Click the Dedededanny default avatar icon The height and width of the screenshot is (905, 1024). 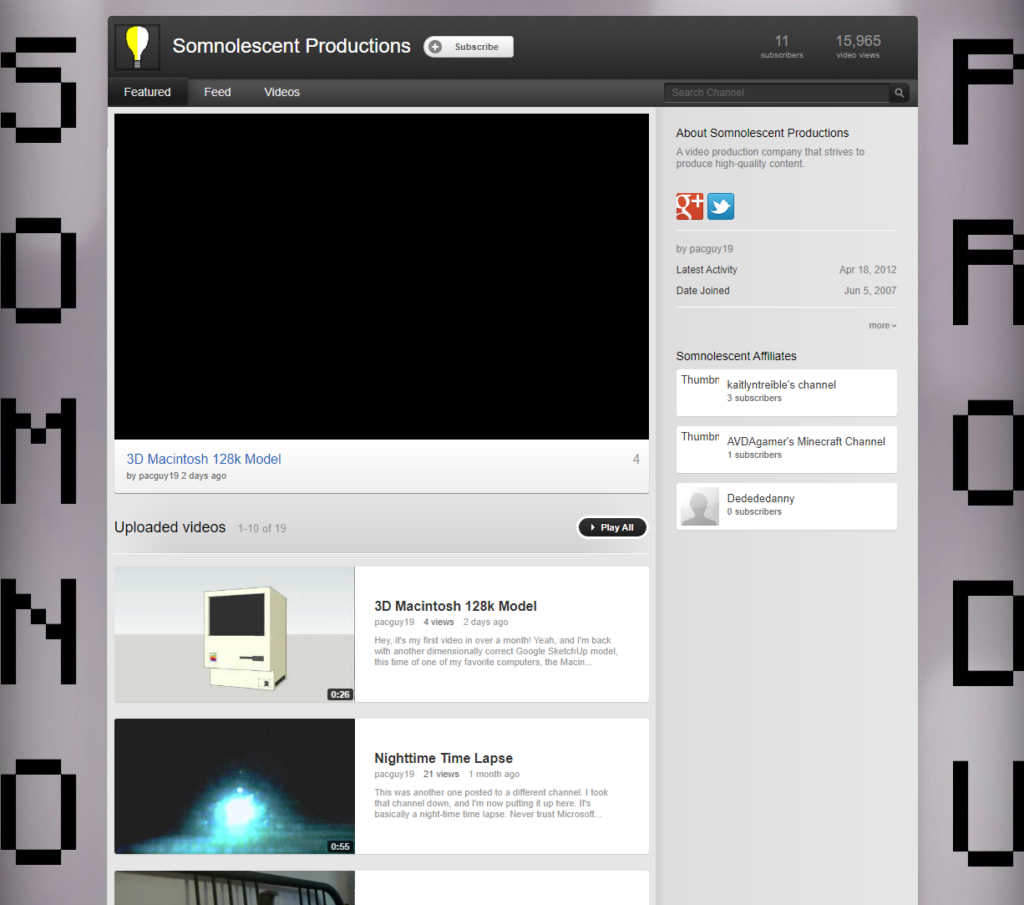coord(699,506)
